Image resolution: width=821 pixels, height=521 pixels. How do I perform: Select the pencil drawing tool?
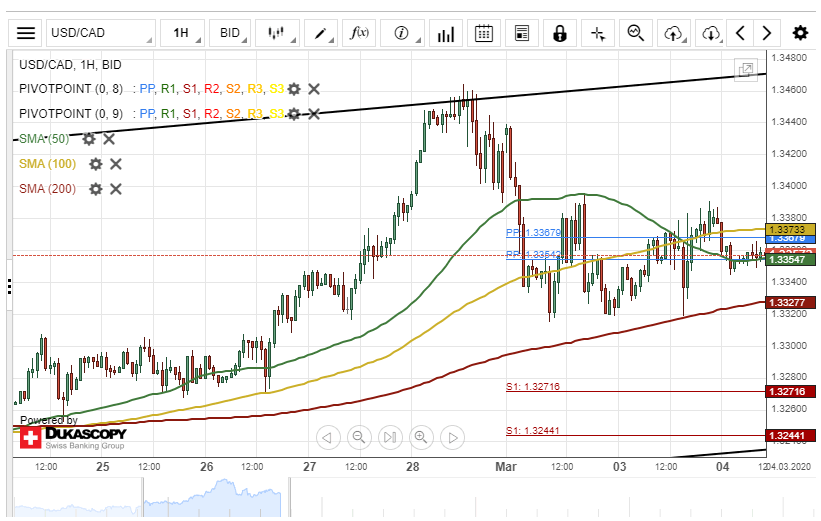coord(320,34)
